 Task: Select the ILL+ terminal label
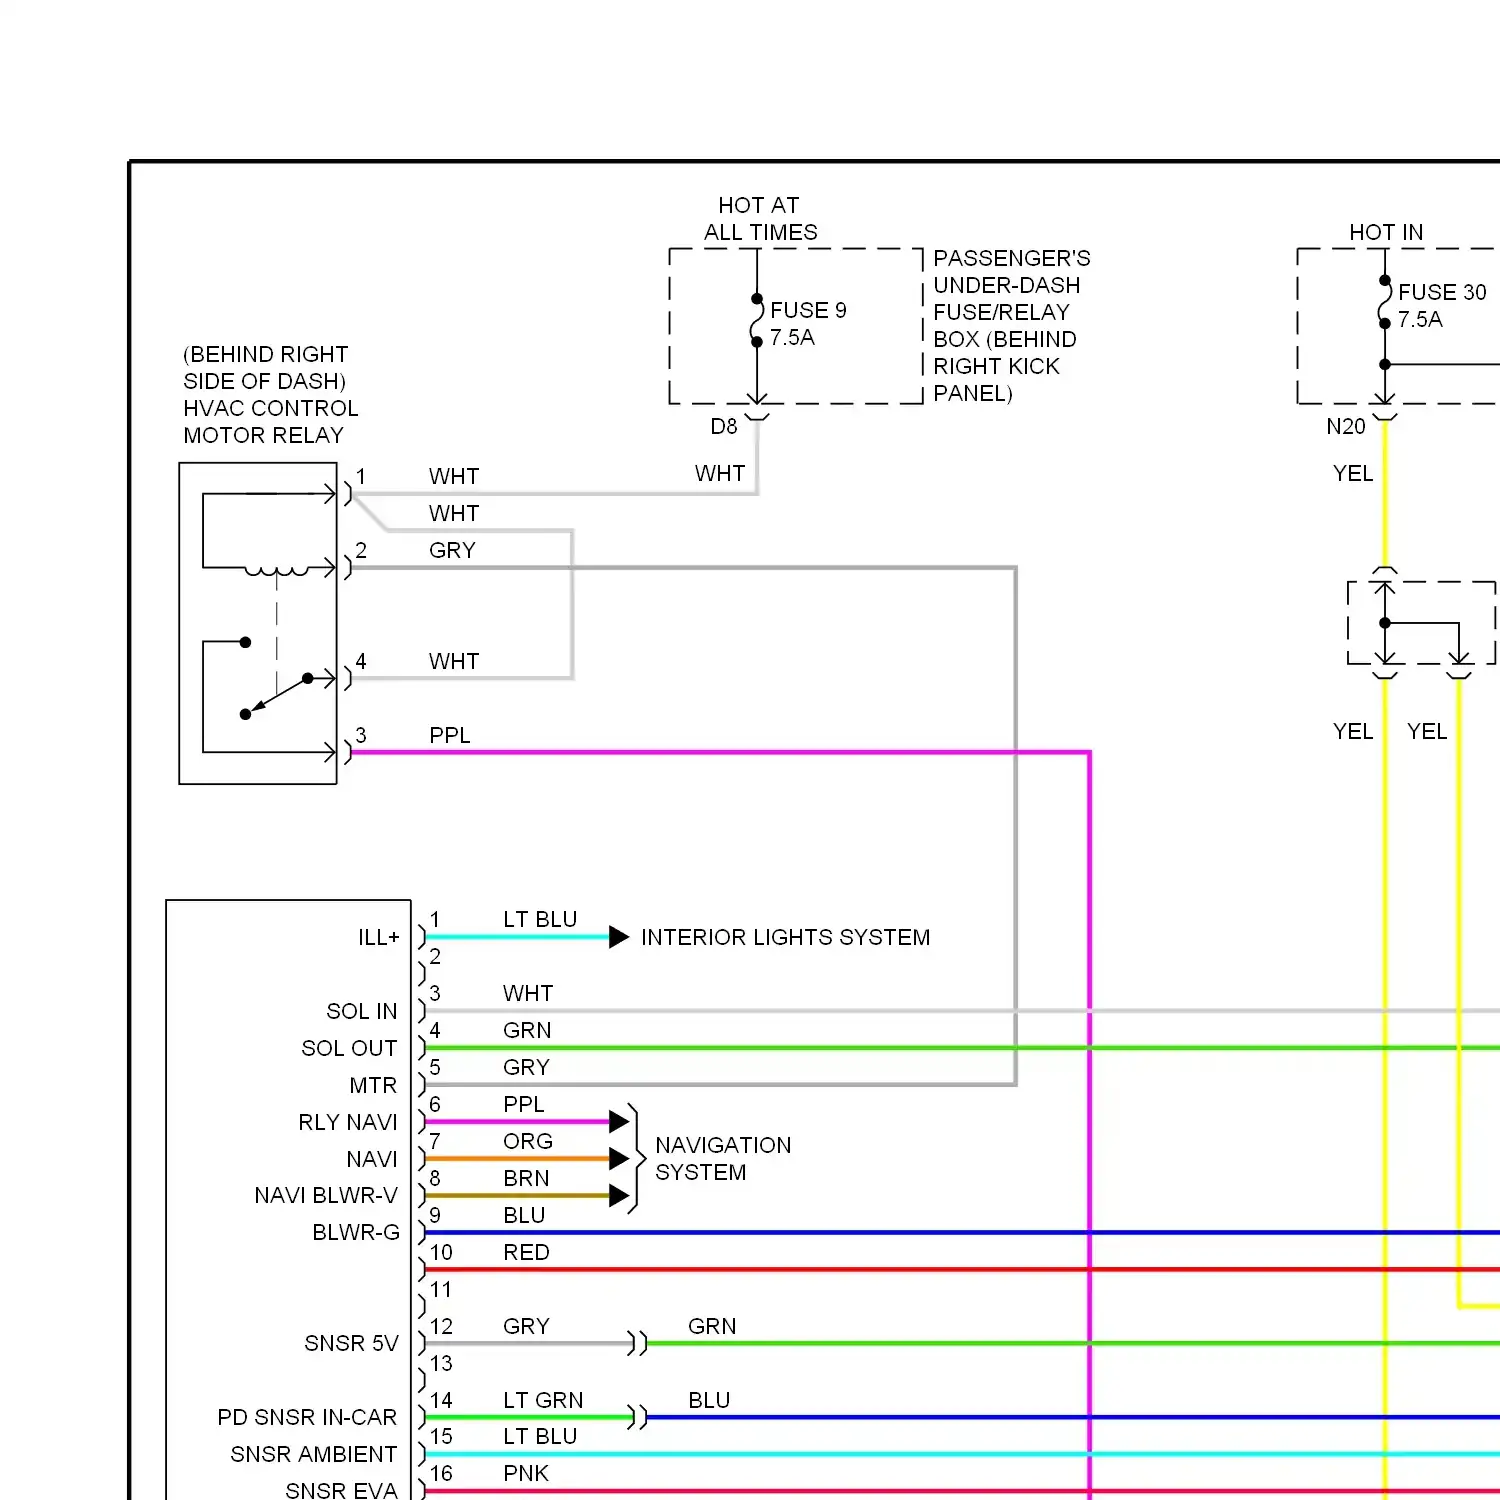tap(378, 938)
